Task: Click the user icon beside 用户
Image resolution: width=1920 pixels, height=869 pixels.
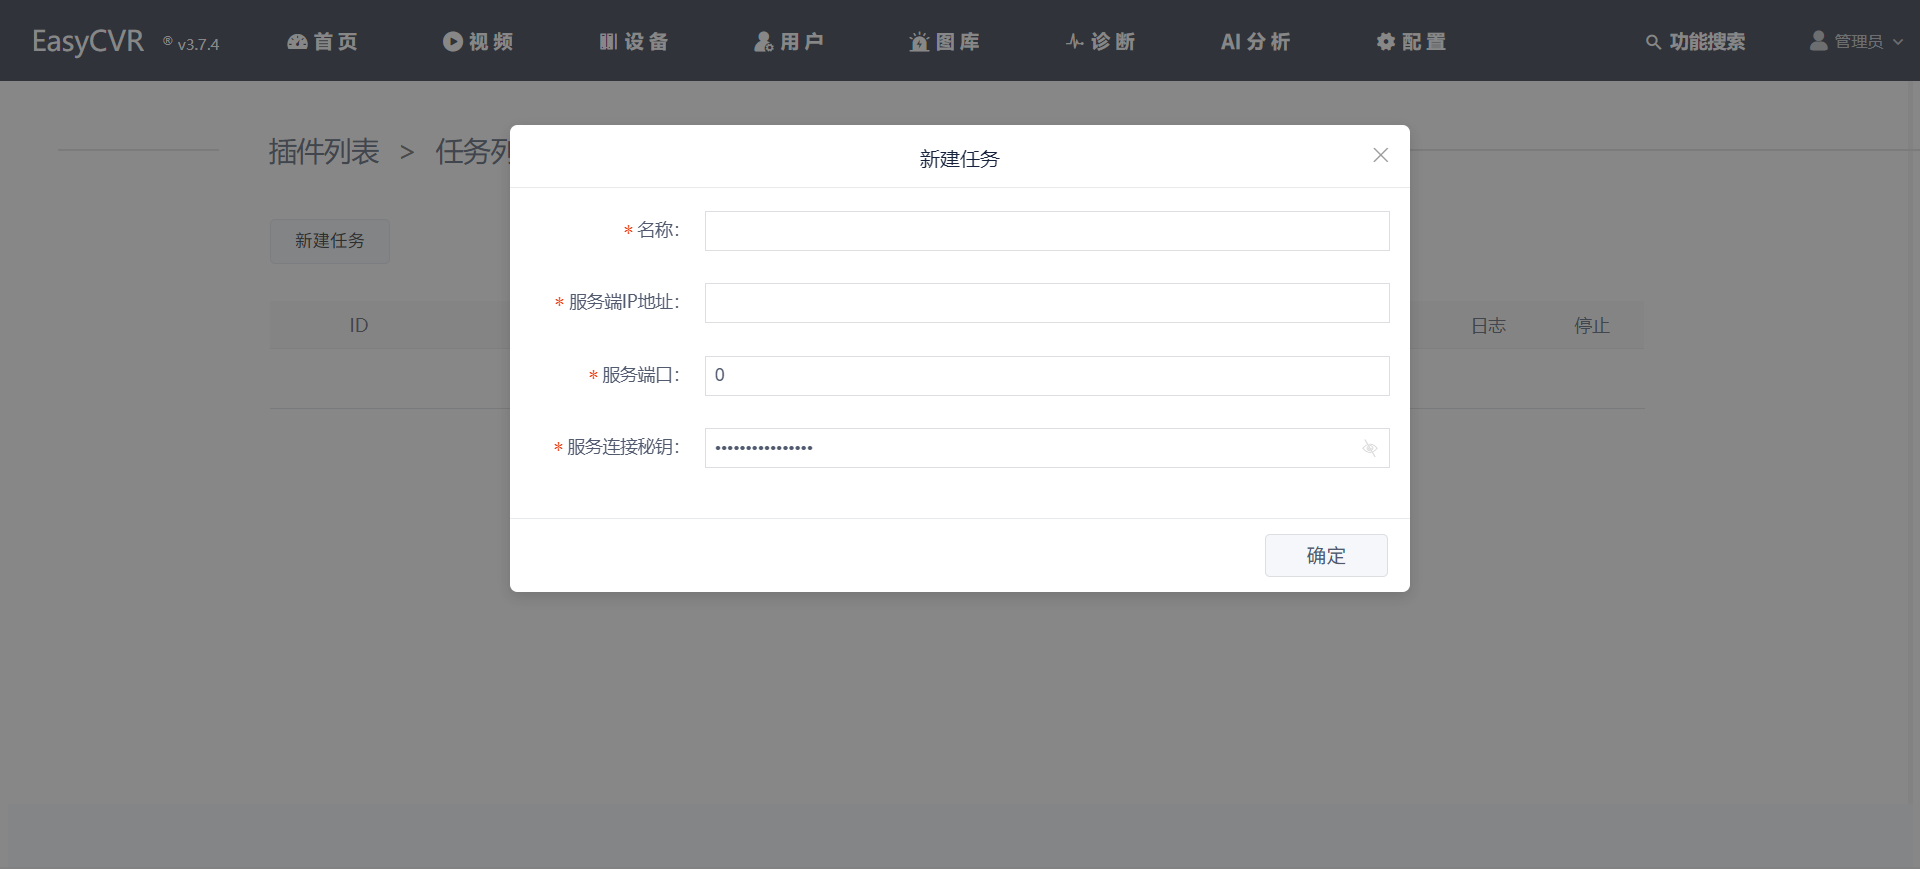Action: (x=764, y=42)
